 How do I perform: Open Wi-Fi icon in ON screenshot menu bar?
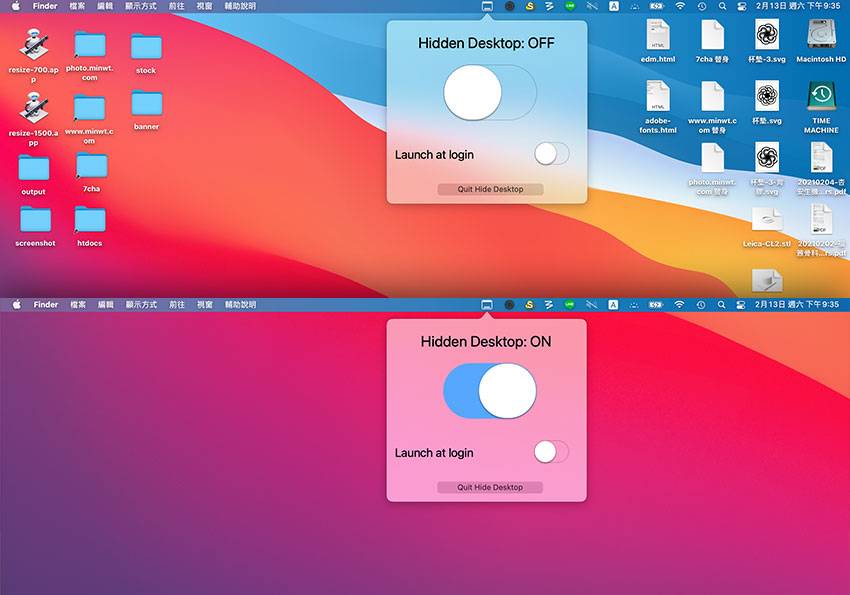[x=679, y=305]
